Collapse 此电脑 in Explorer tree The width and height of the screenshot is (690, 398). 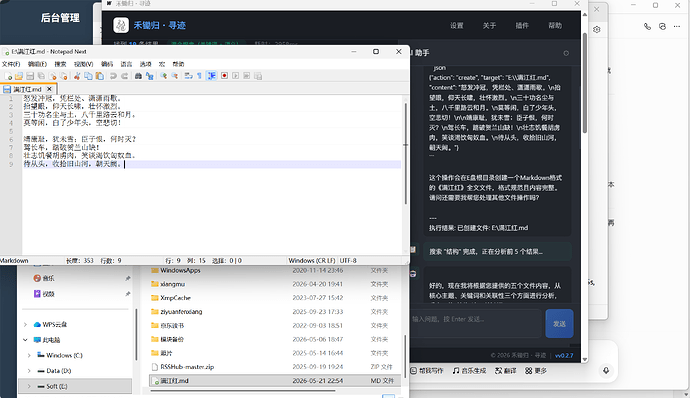tap(26, 340)
